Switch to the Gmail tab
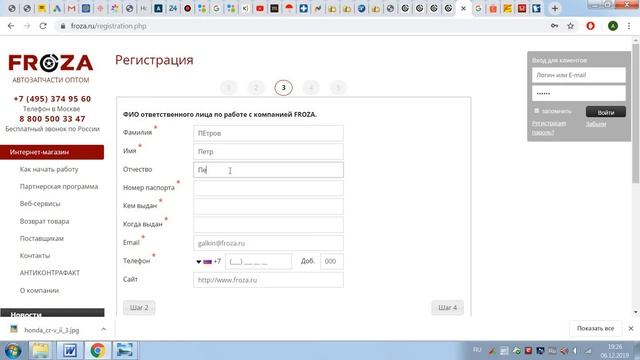The height and width of the screenshot is (360, 640). tap(71, 8)
